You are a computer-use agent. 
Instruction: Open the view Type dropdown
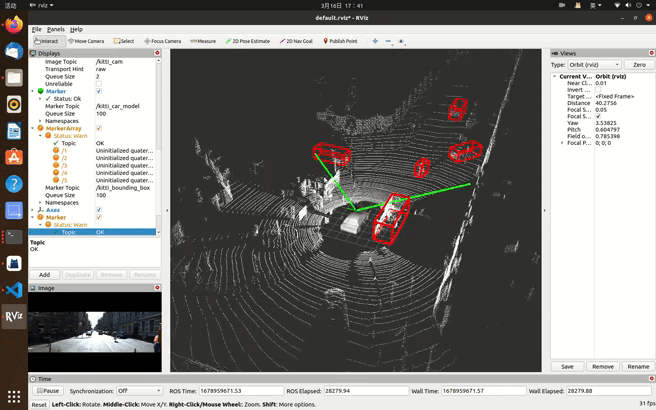[x=594, y=65]
